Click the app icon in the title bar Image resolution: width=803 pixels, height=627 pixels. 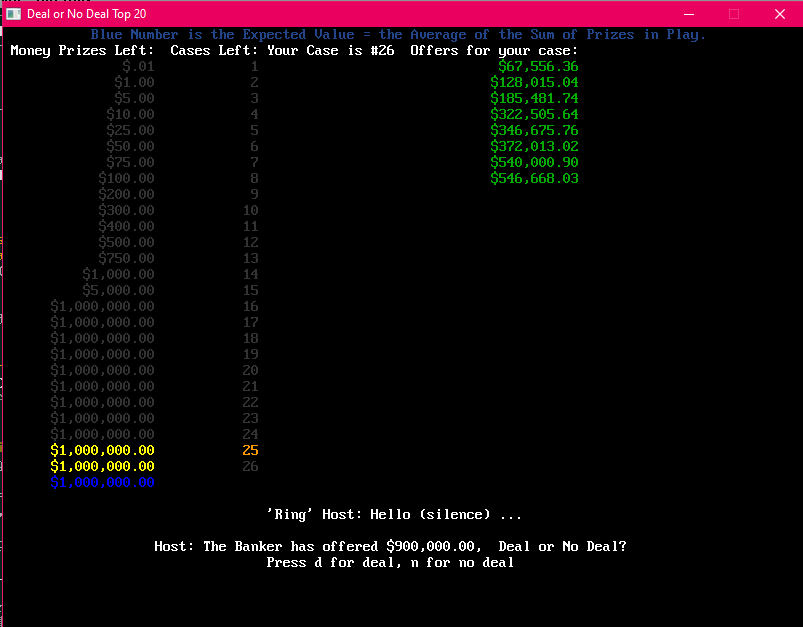click(14, 14)
